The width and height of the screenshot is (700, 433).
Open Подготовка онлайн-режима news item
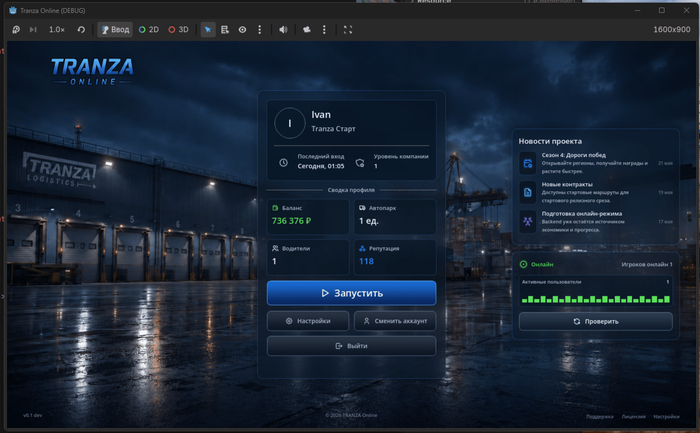tap(596, 221)
